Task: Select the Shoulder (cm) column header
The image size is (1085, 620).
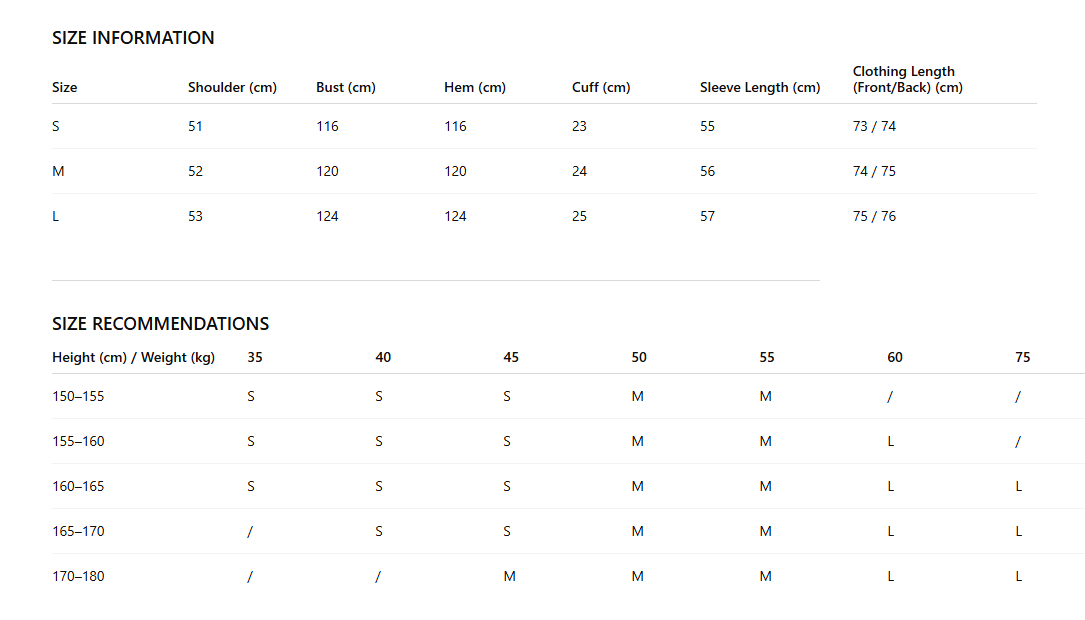Action: 232,87
